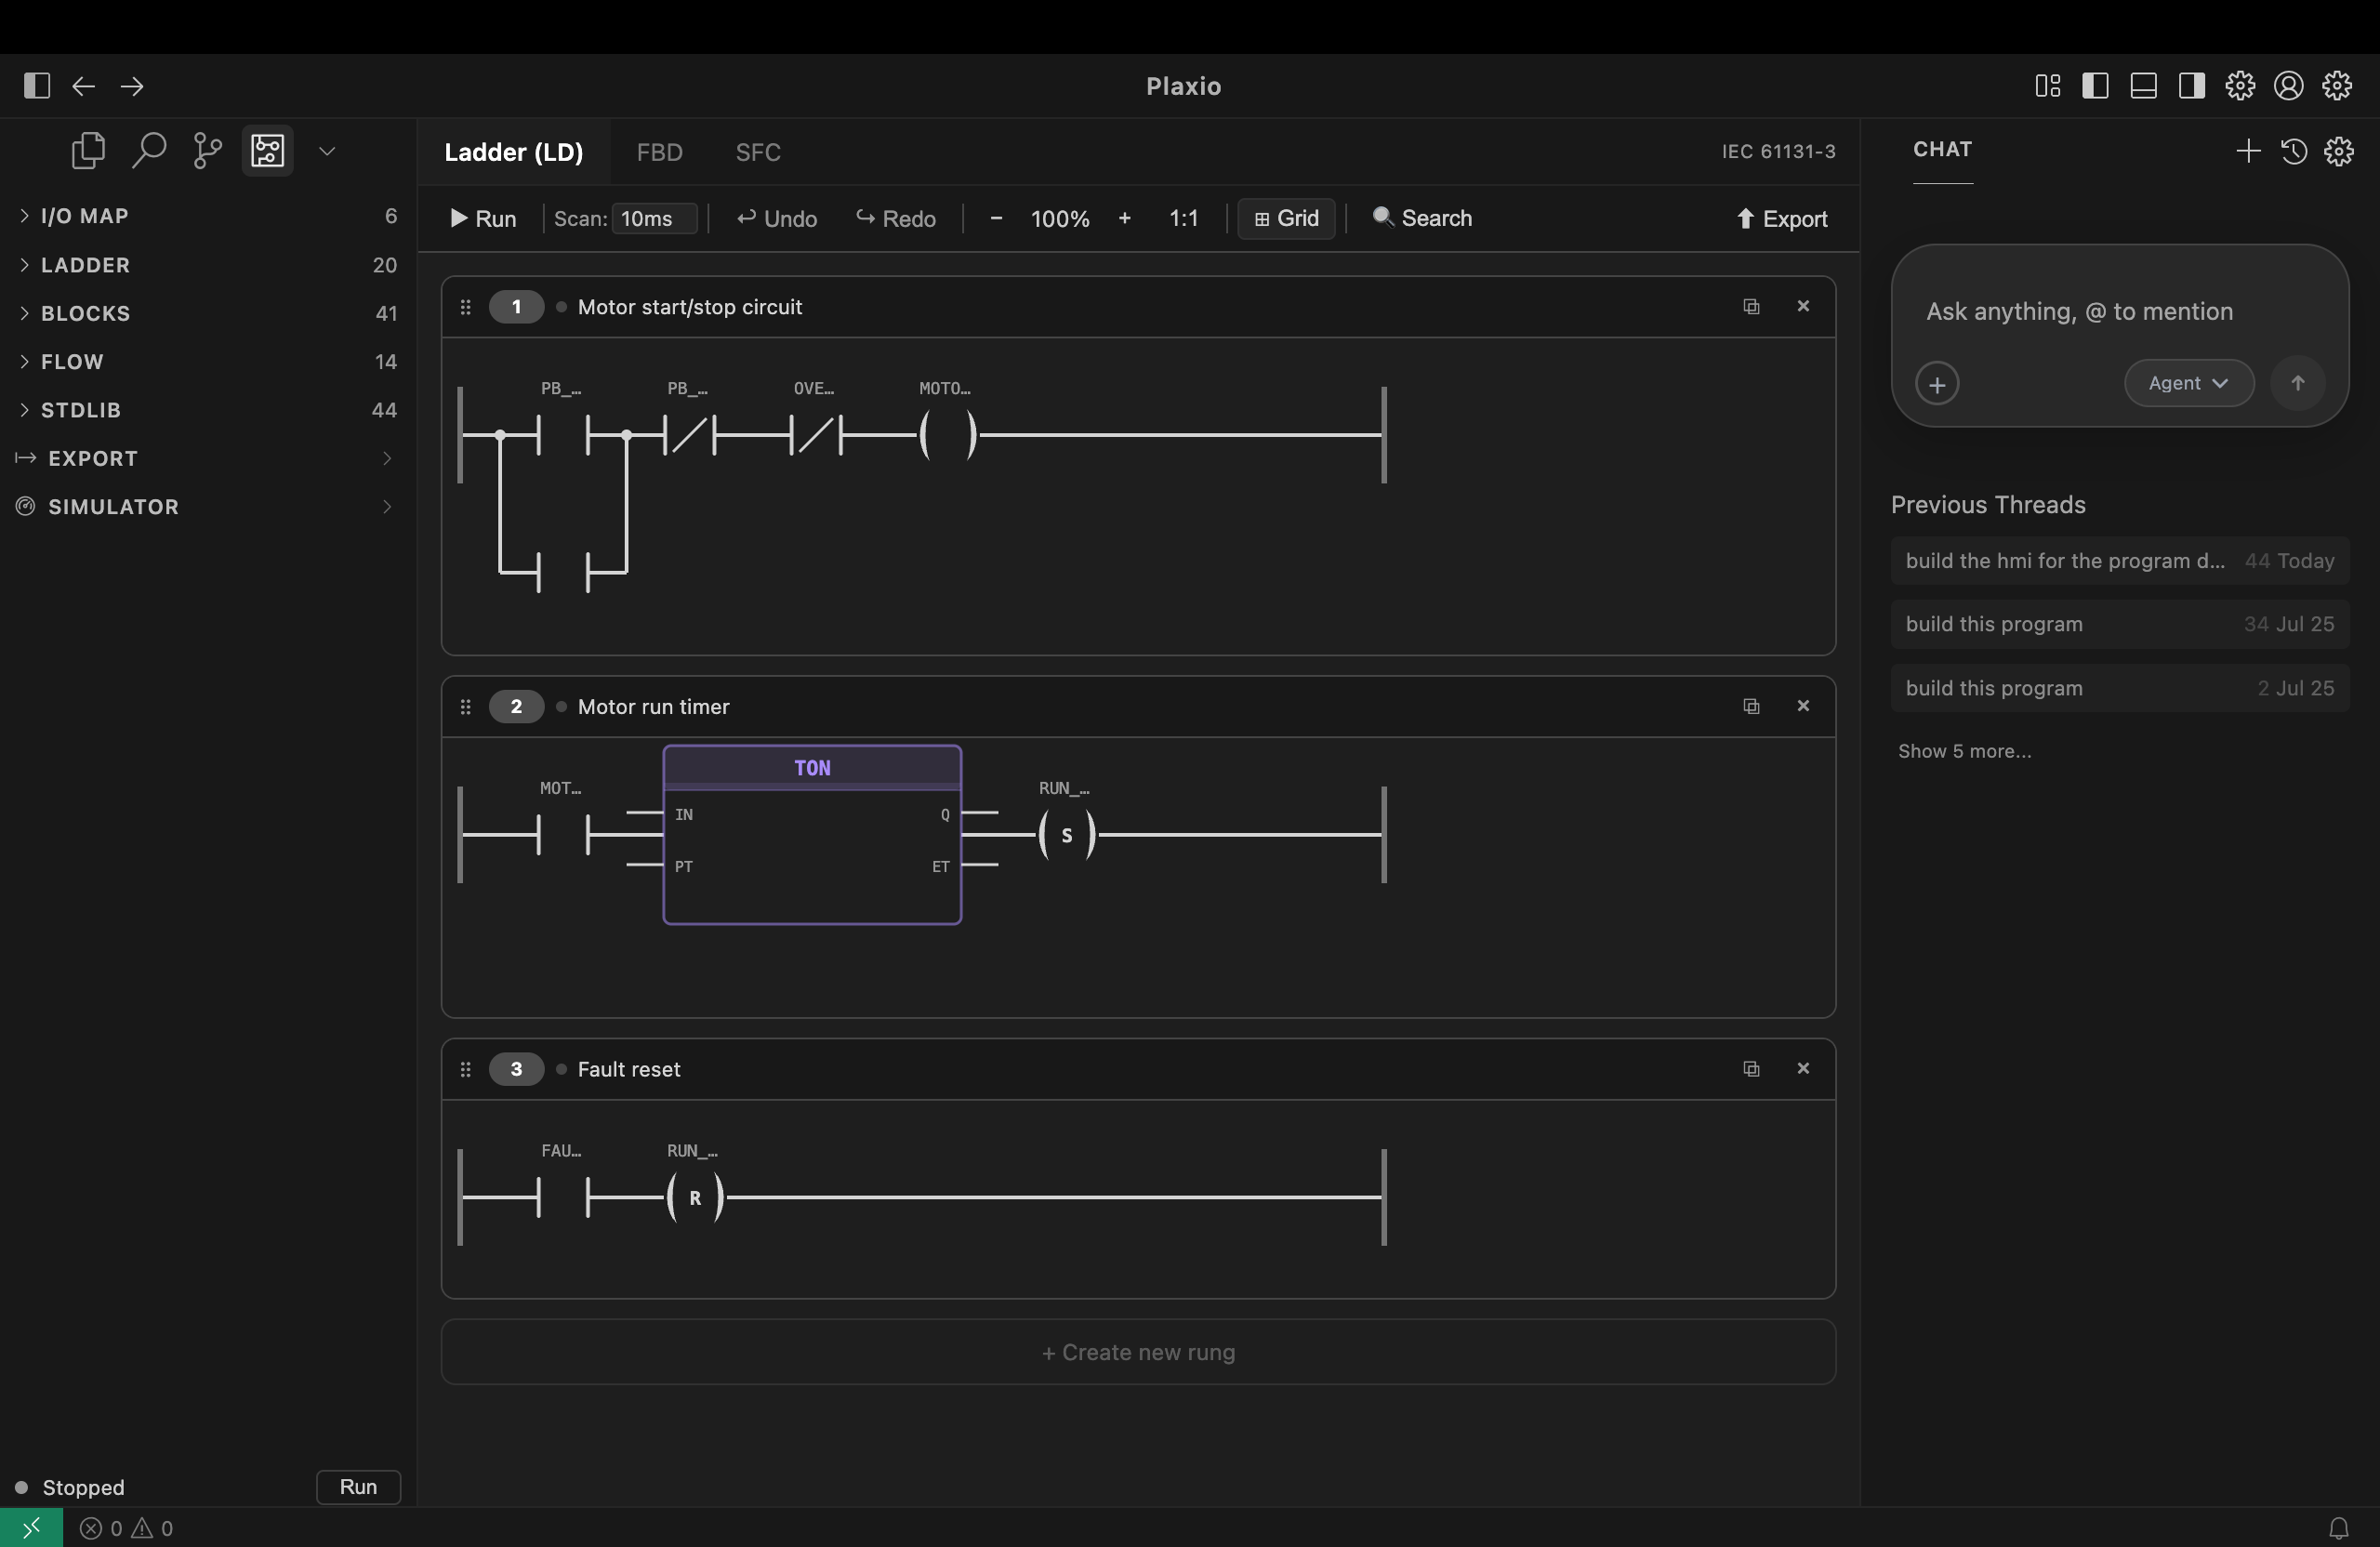Open the Explorer files icon
This screenshot has width=2380, height=1547.
click(x=88, y=151)
